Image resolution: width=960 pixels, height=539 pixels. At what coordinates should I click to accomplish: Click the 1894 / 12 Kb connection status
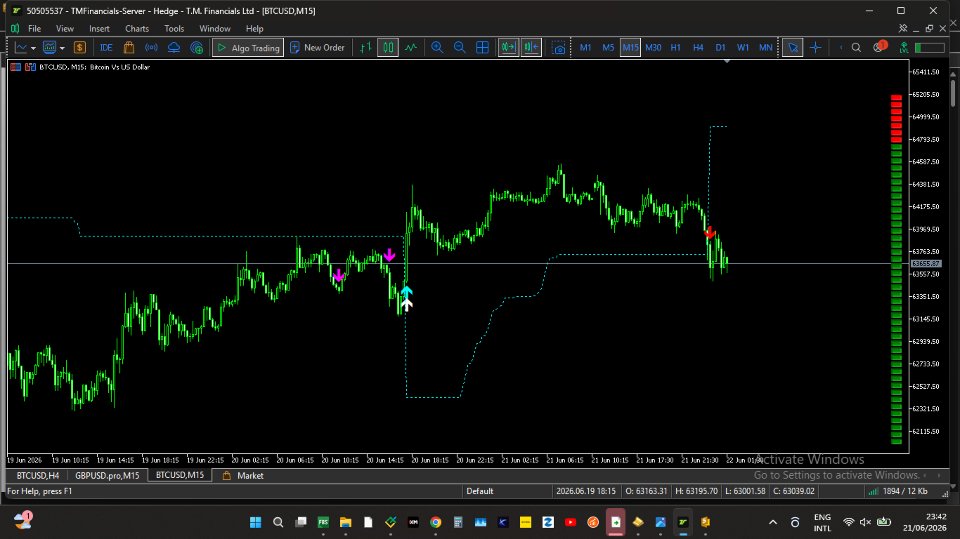pos(898,491)
